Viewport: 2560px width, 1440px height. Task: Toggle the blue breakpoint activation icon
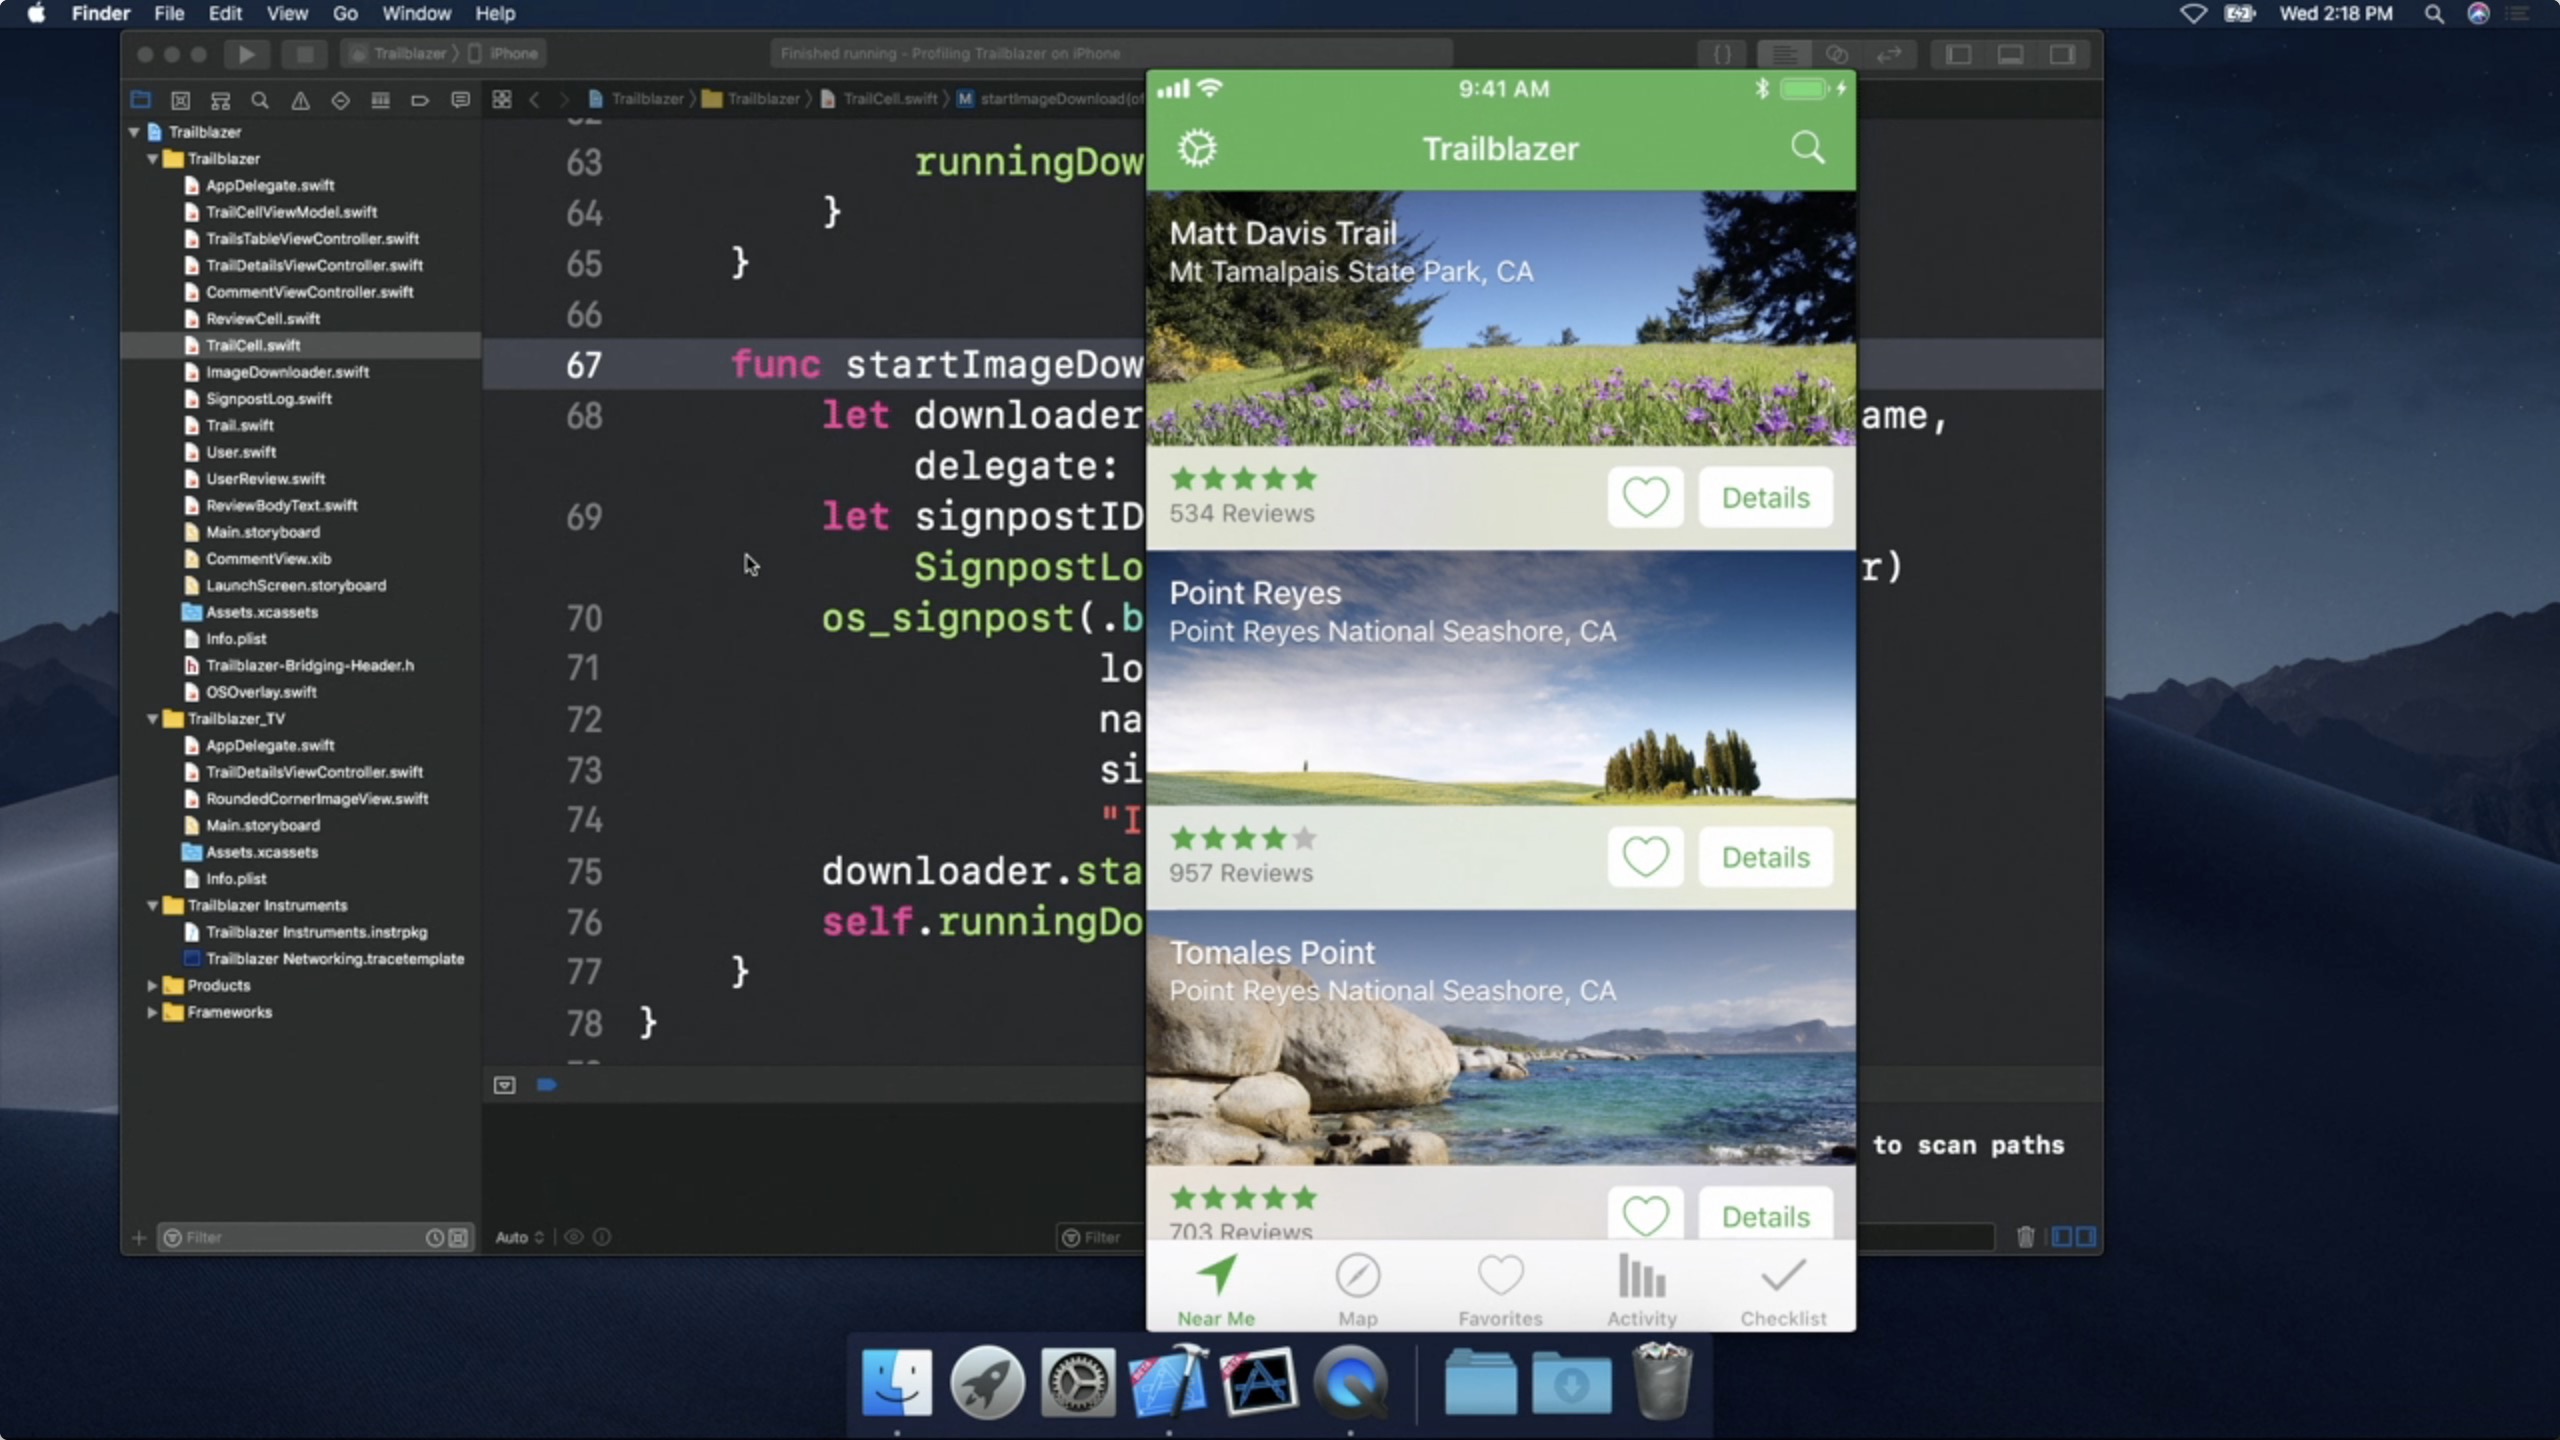[x=546, y=1085]
